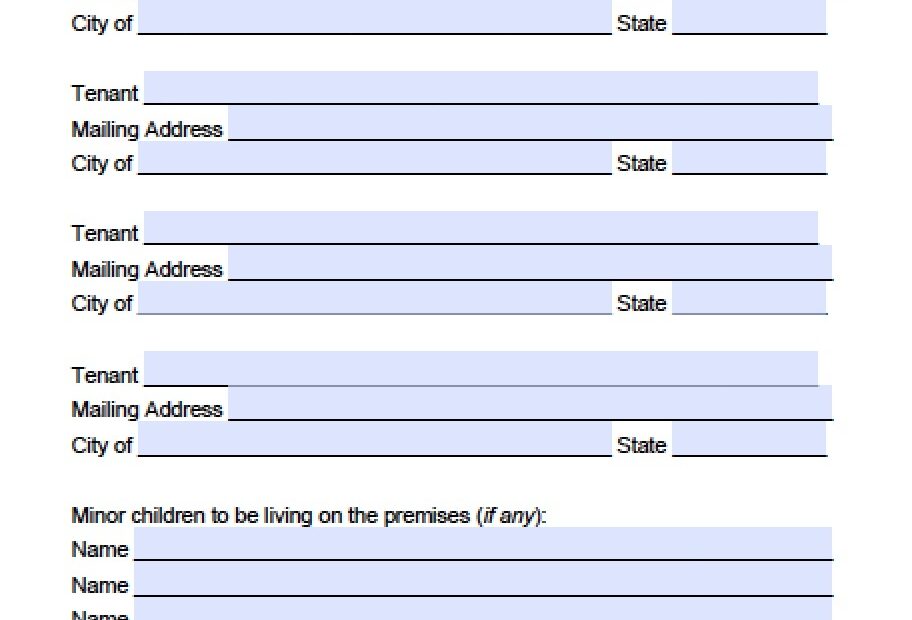
Task: Click the State field in third tenant block
Action: pyautogui.click(x=750, y=439)
